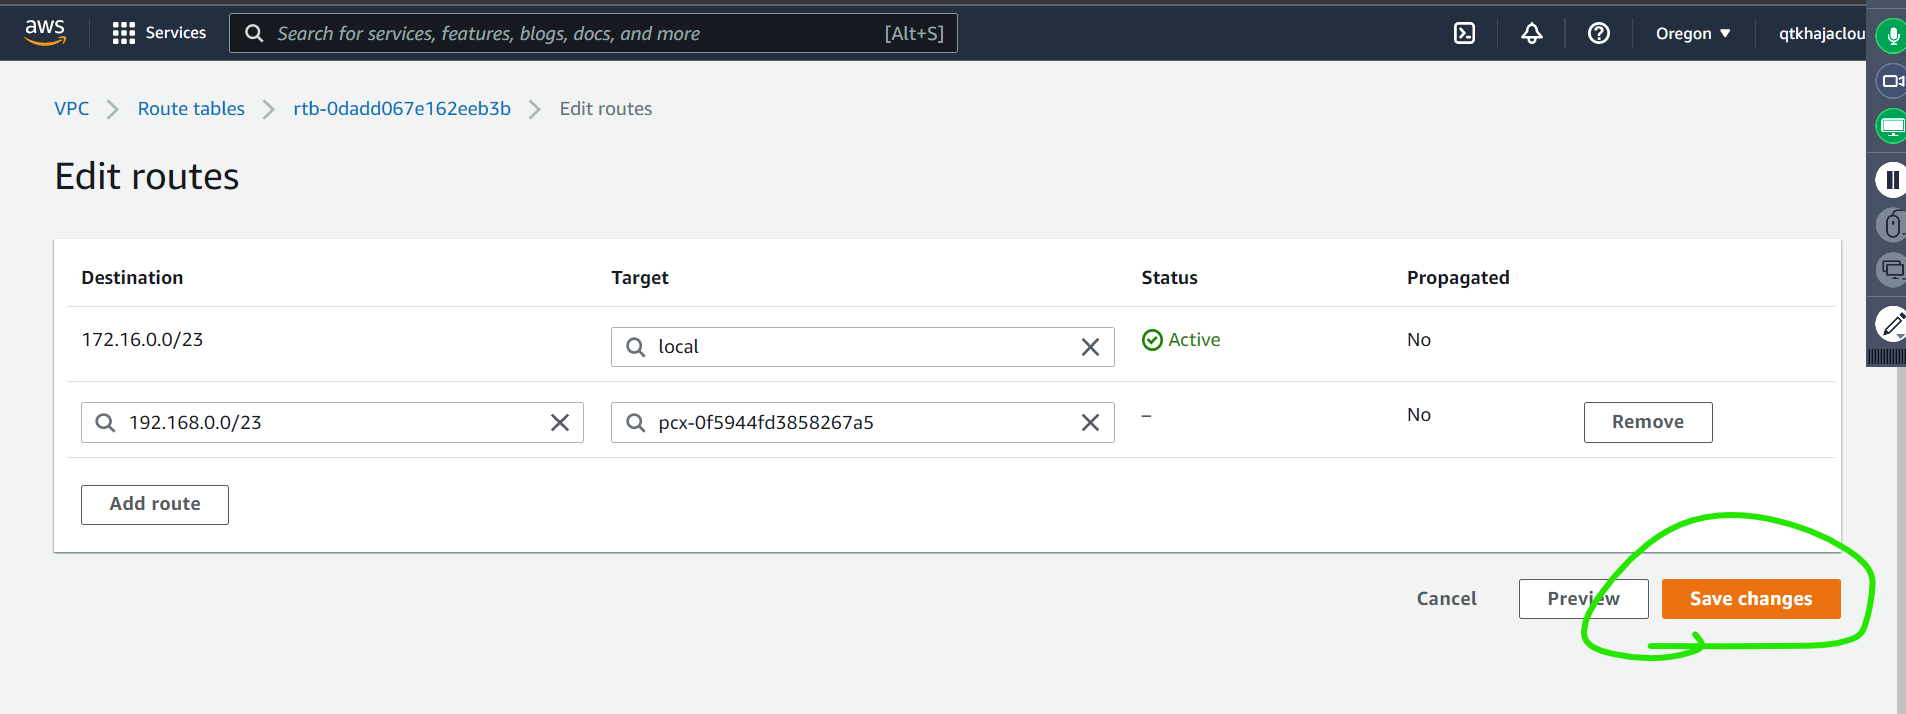
Task: Click the Status column header
Action: point(1169,278)
